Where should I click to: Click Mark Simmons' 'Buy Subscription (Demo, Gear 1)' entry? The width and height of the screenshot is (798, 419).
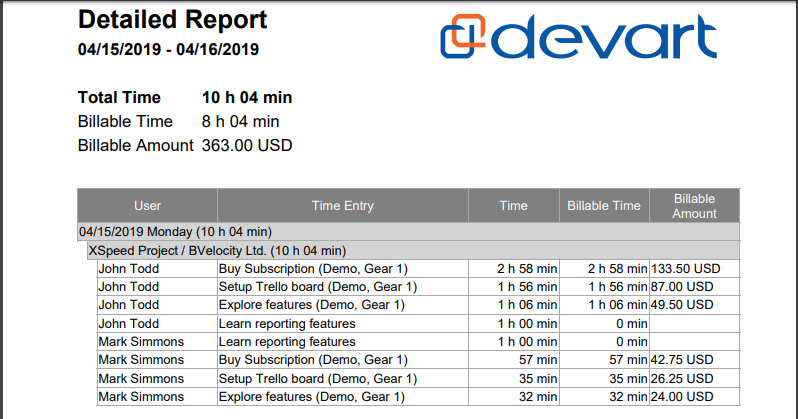click(x=313, y=360)
